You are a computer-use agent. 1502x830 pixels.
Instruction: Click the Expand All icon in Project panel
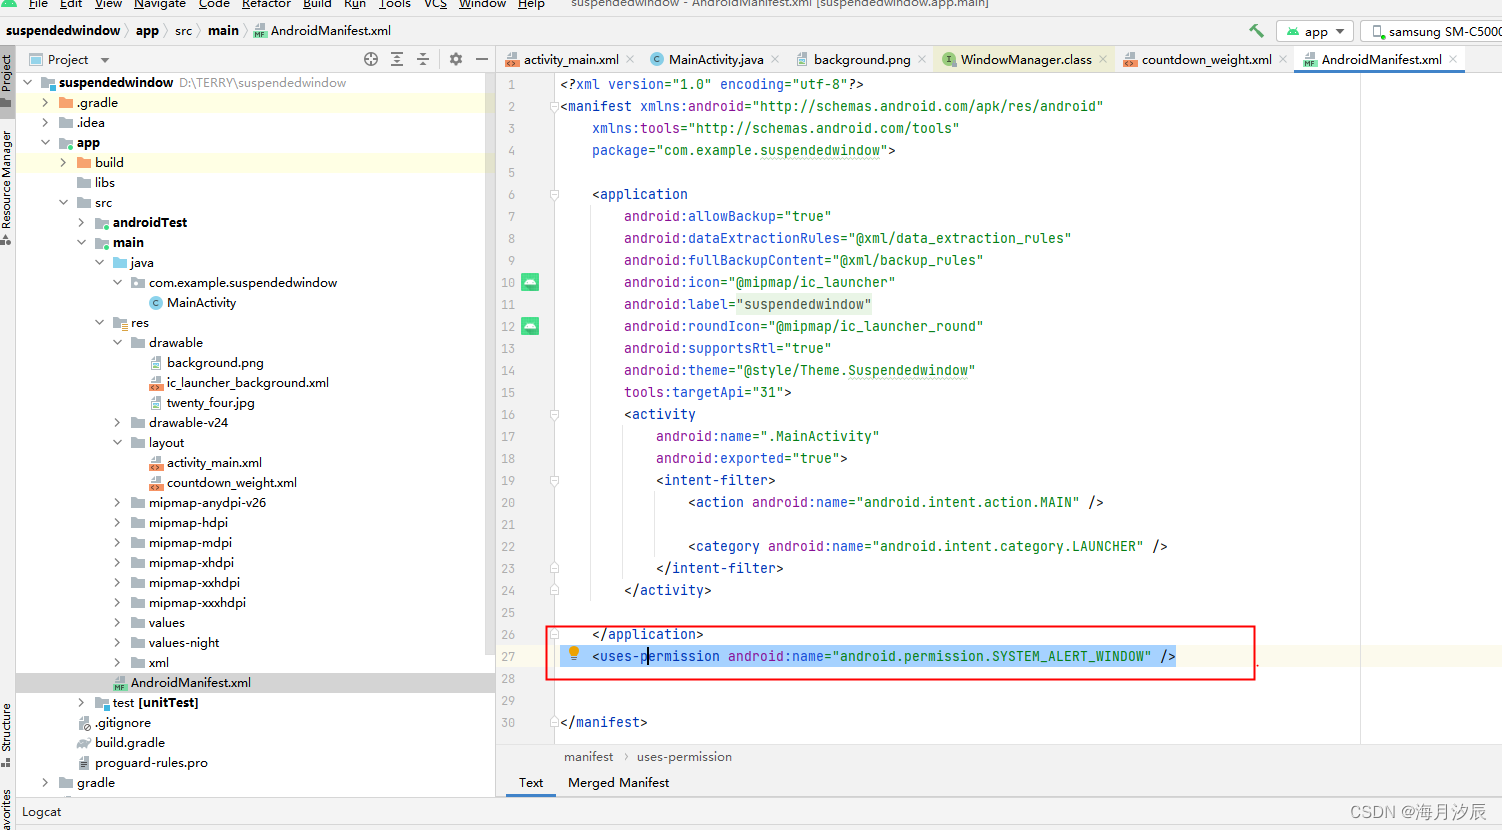[397, 59]
